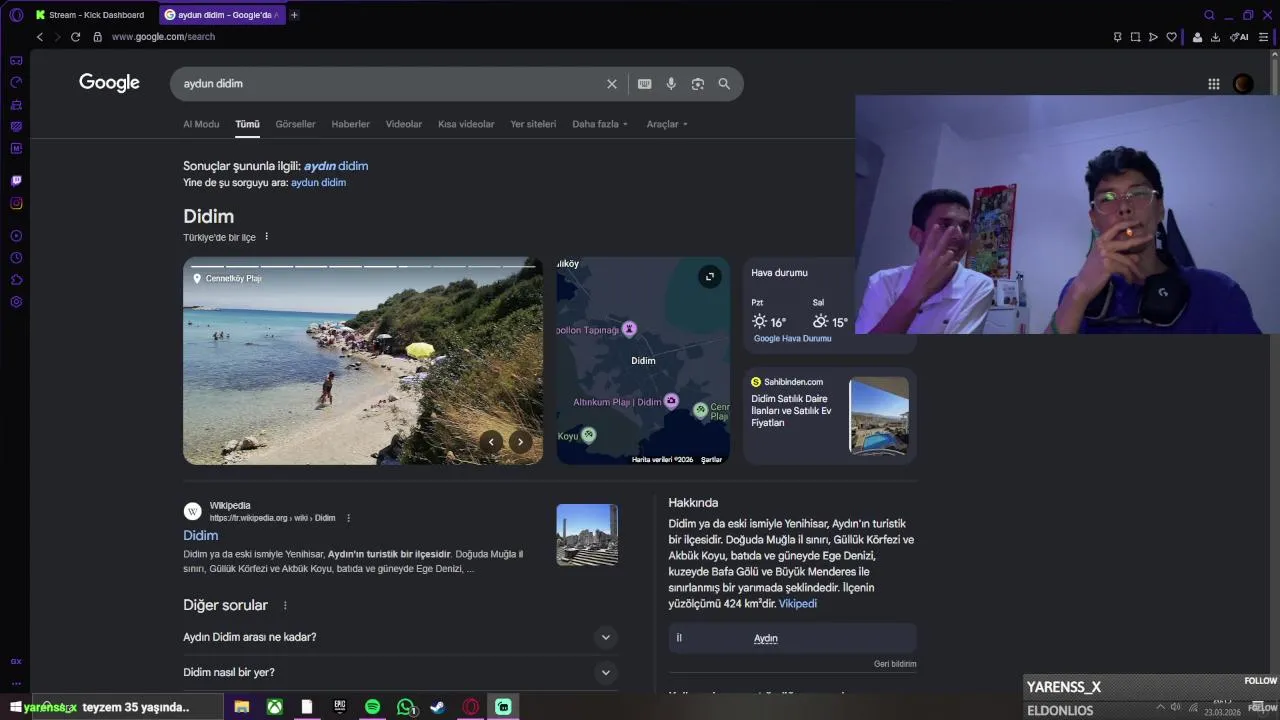Screen dimensions: 1280x720
Task: Open Xbox app from the taskbar
Action: tap(274, 707)
